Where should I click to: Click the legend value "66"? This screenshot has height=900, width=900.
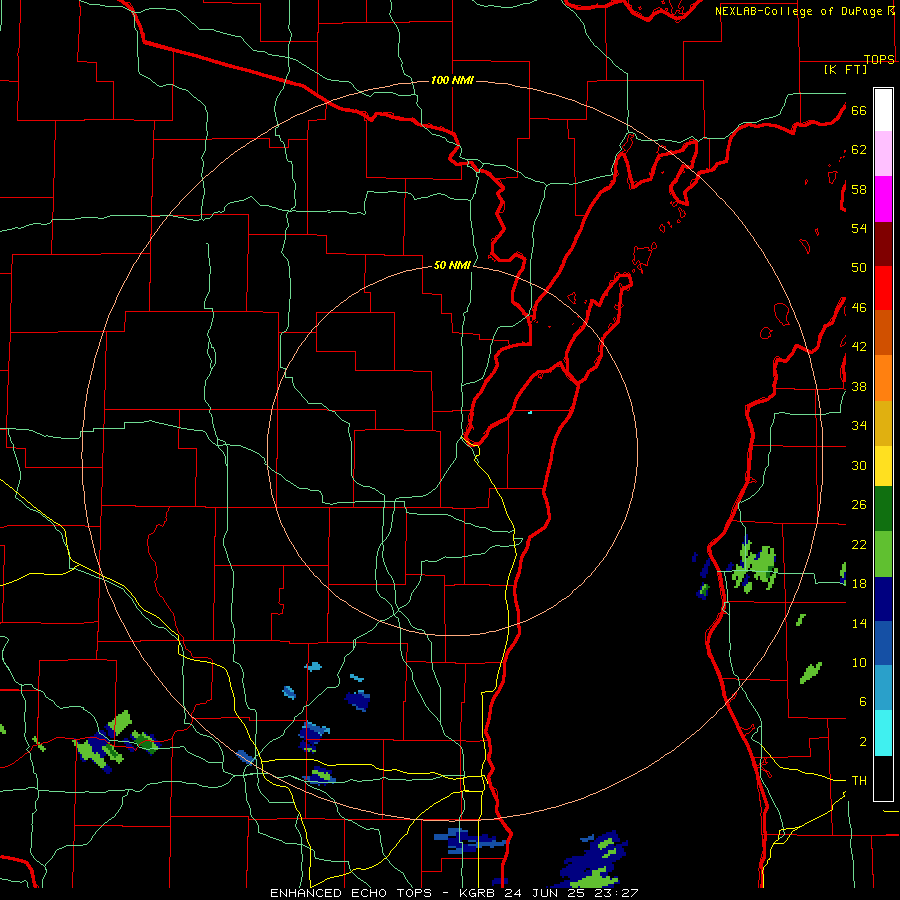coord(859,111)
